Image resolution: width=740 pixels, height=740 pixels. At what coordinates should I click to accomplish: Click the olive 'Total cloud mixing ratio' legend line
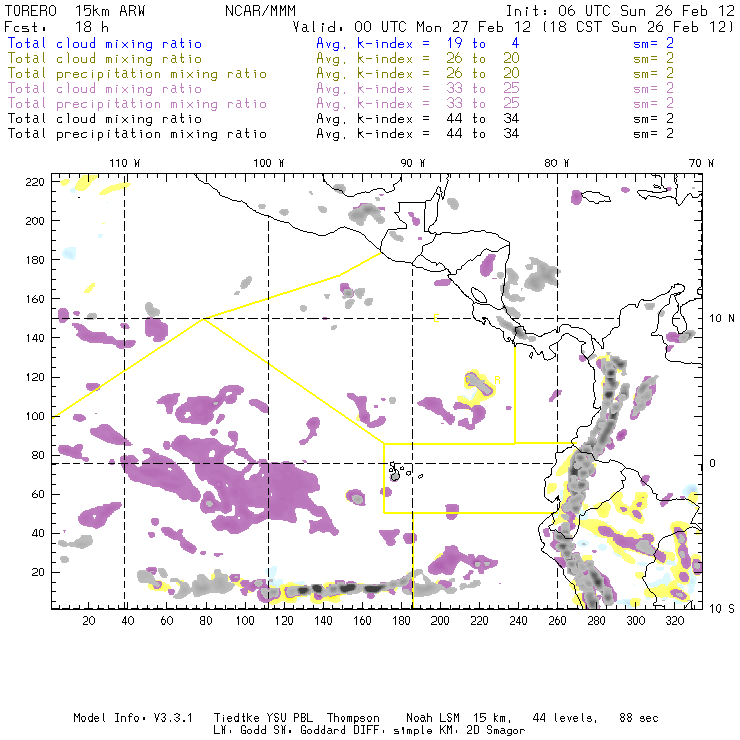click(x=105, y=59)
